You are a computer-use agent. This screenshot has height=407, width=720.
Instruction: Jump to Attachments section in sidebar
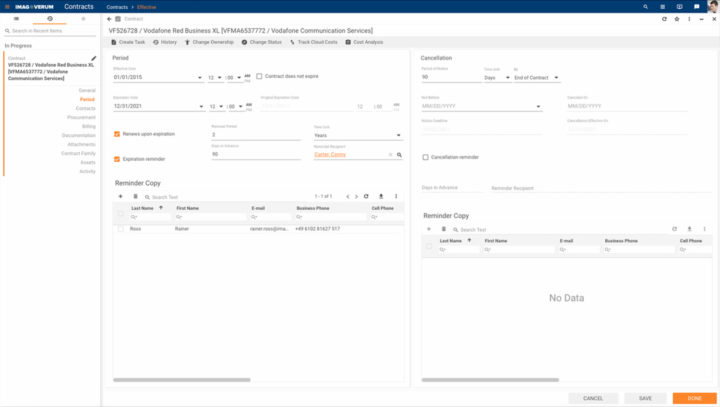81,144
